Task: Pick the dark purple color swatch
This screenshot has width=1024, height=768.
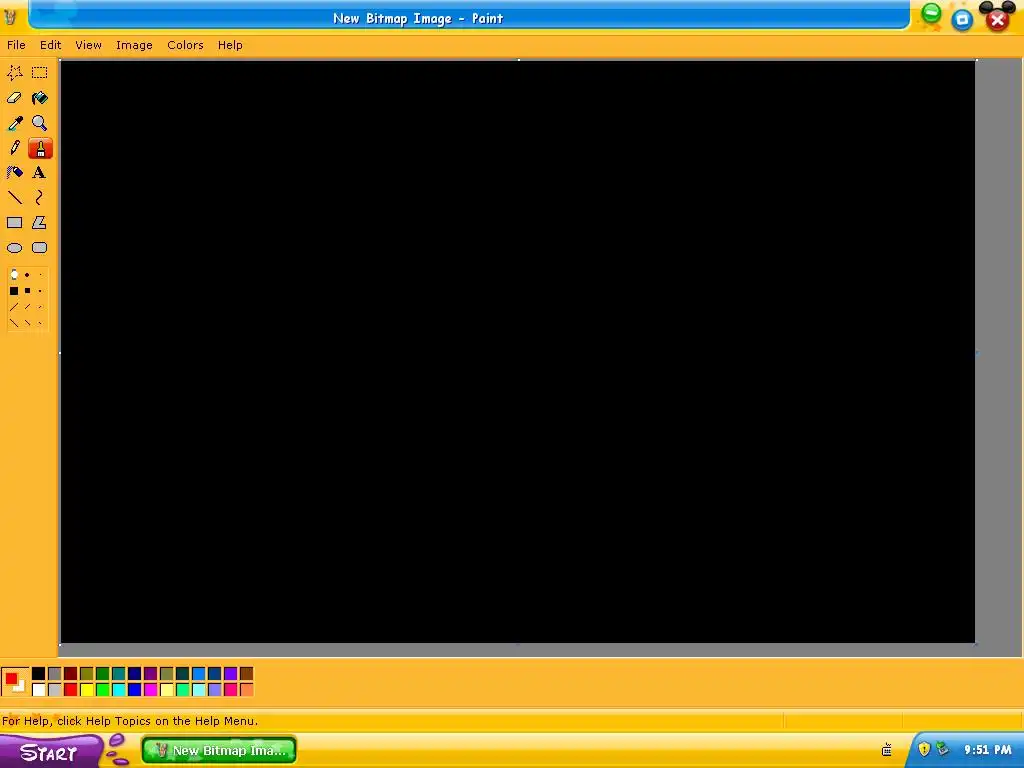Action: pyautogui.click(x=151, y=674)
